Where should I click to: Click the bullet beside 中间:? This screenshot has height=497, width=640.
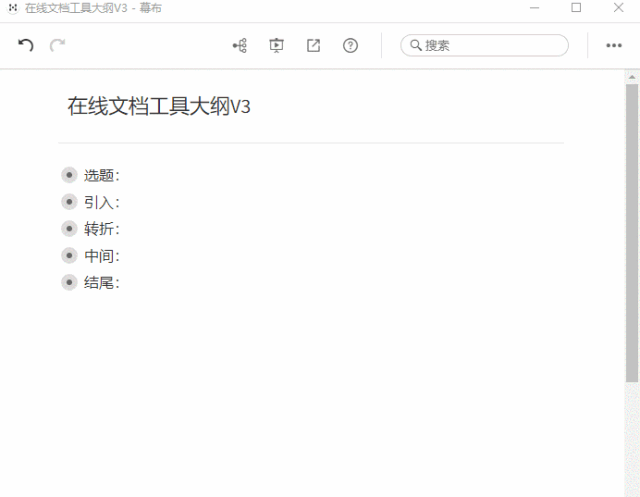pos(69,255)
